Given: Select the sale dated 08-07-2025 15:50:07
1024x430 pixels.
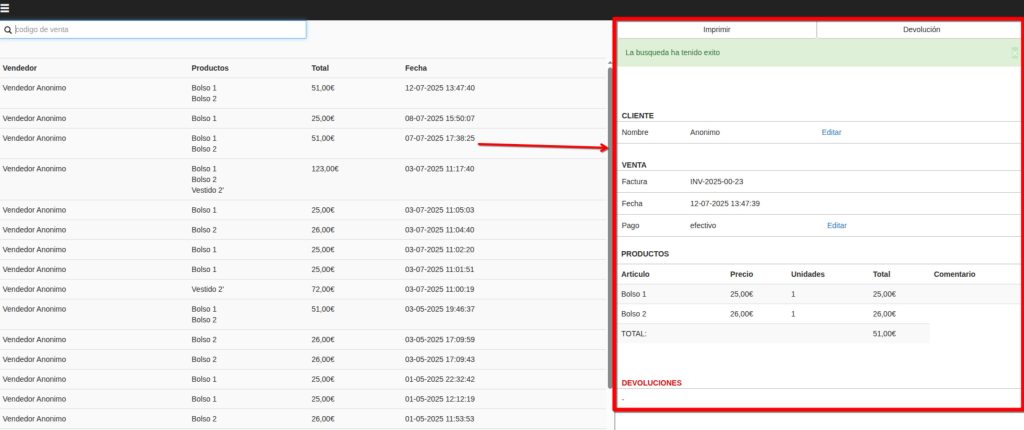Looking at the screenshot, I should [x=300, y=118].
